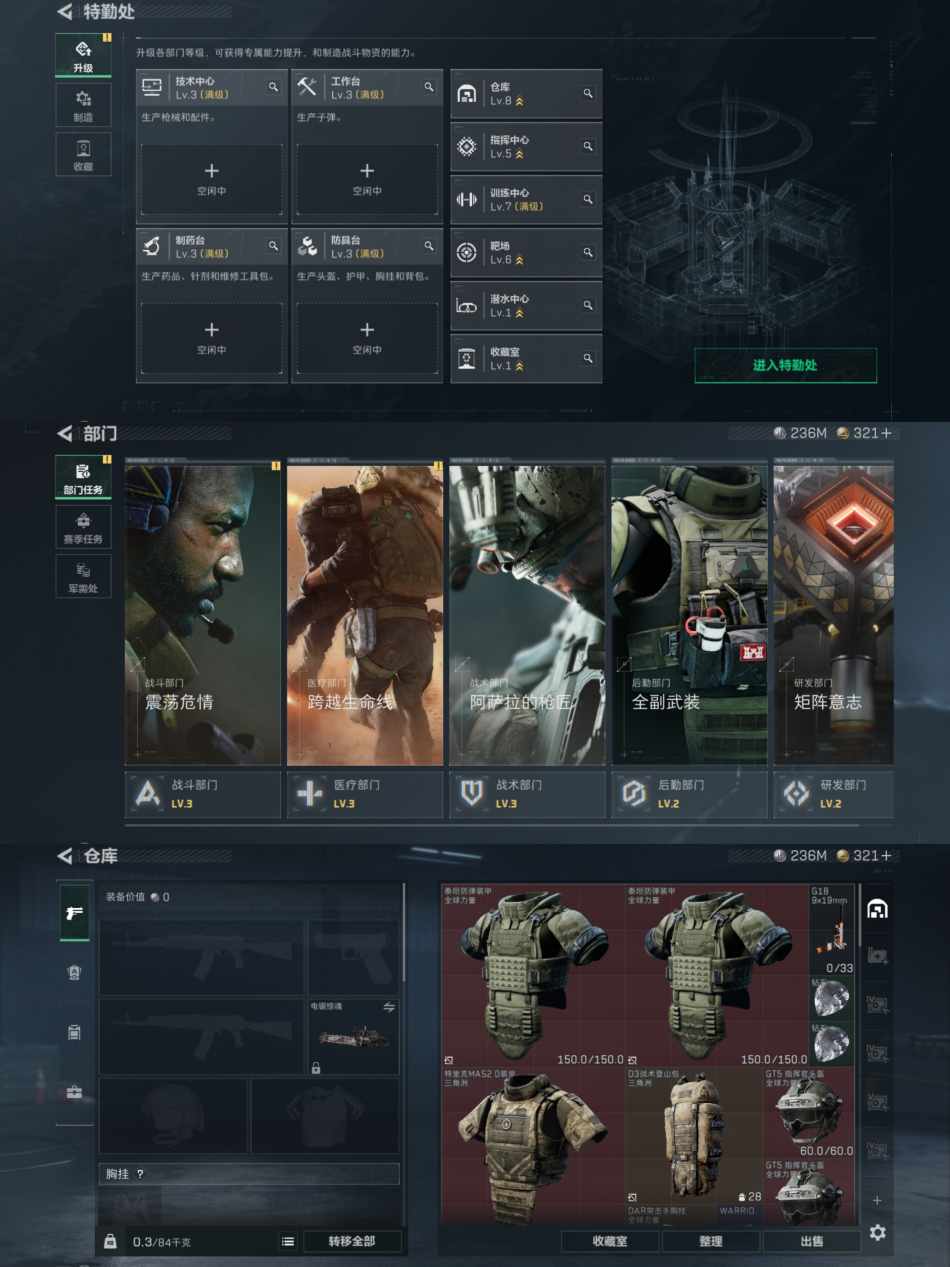
Task: Open the 赛季任务 tab
Action: (x=83, y=526)
